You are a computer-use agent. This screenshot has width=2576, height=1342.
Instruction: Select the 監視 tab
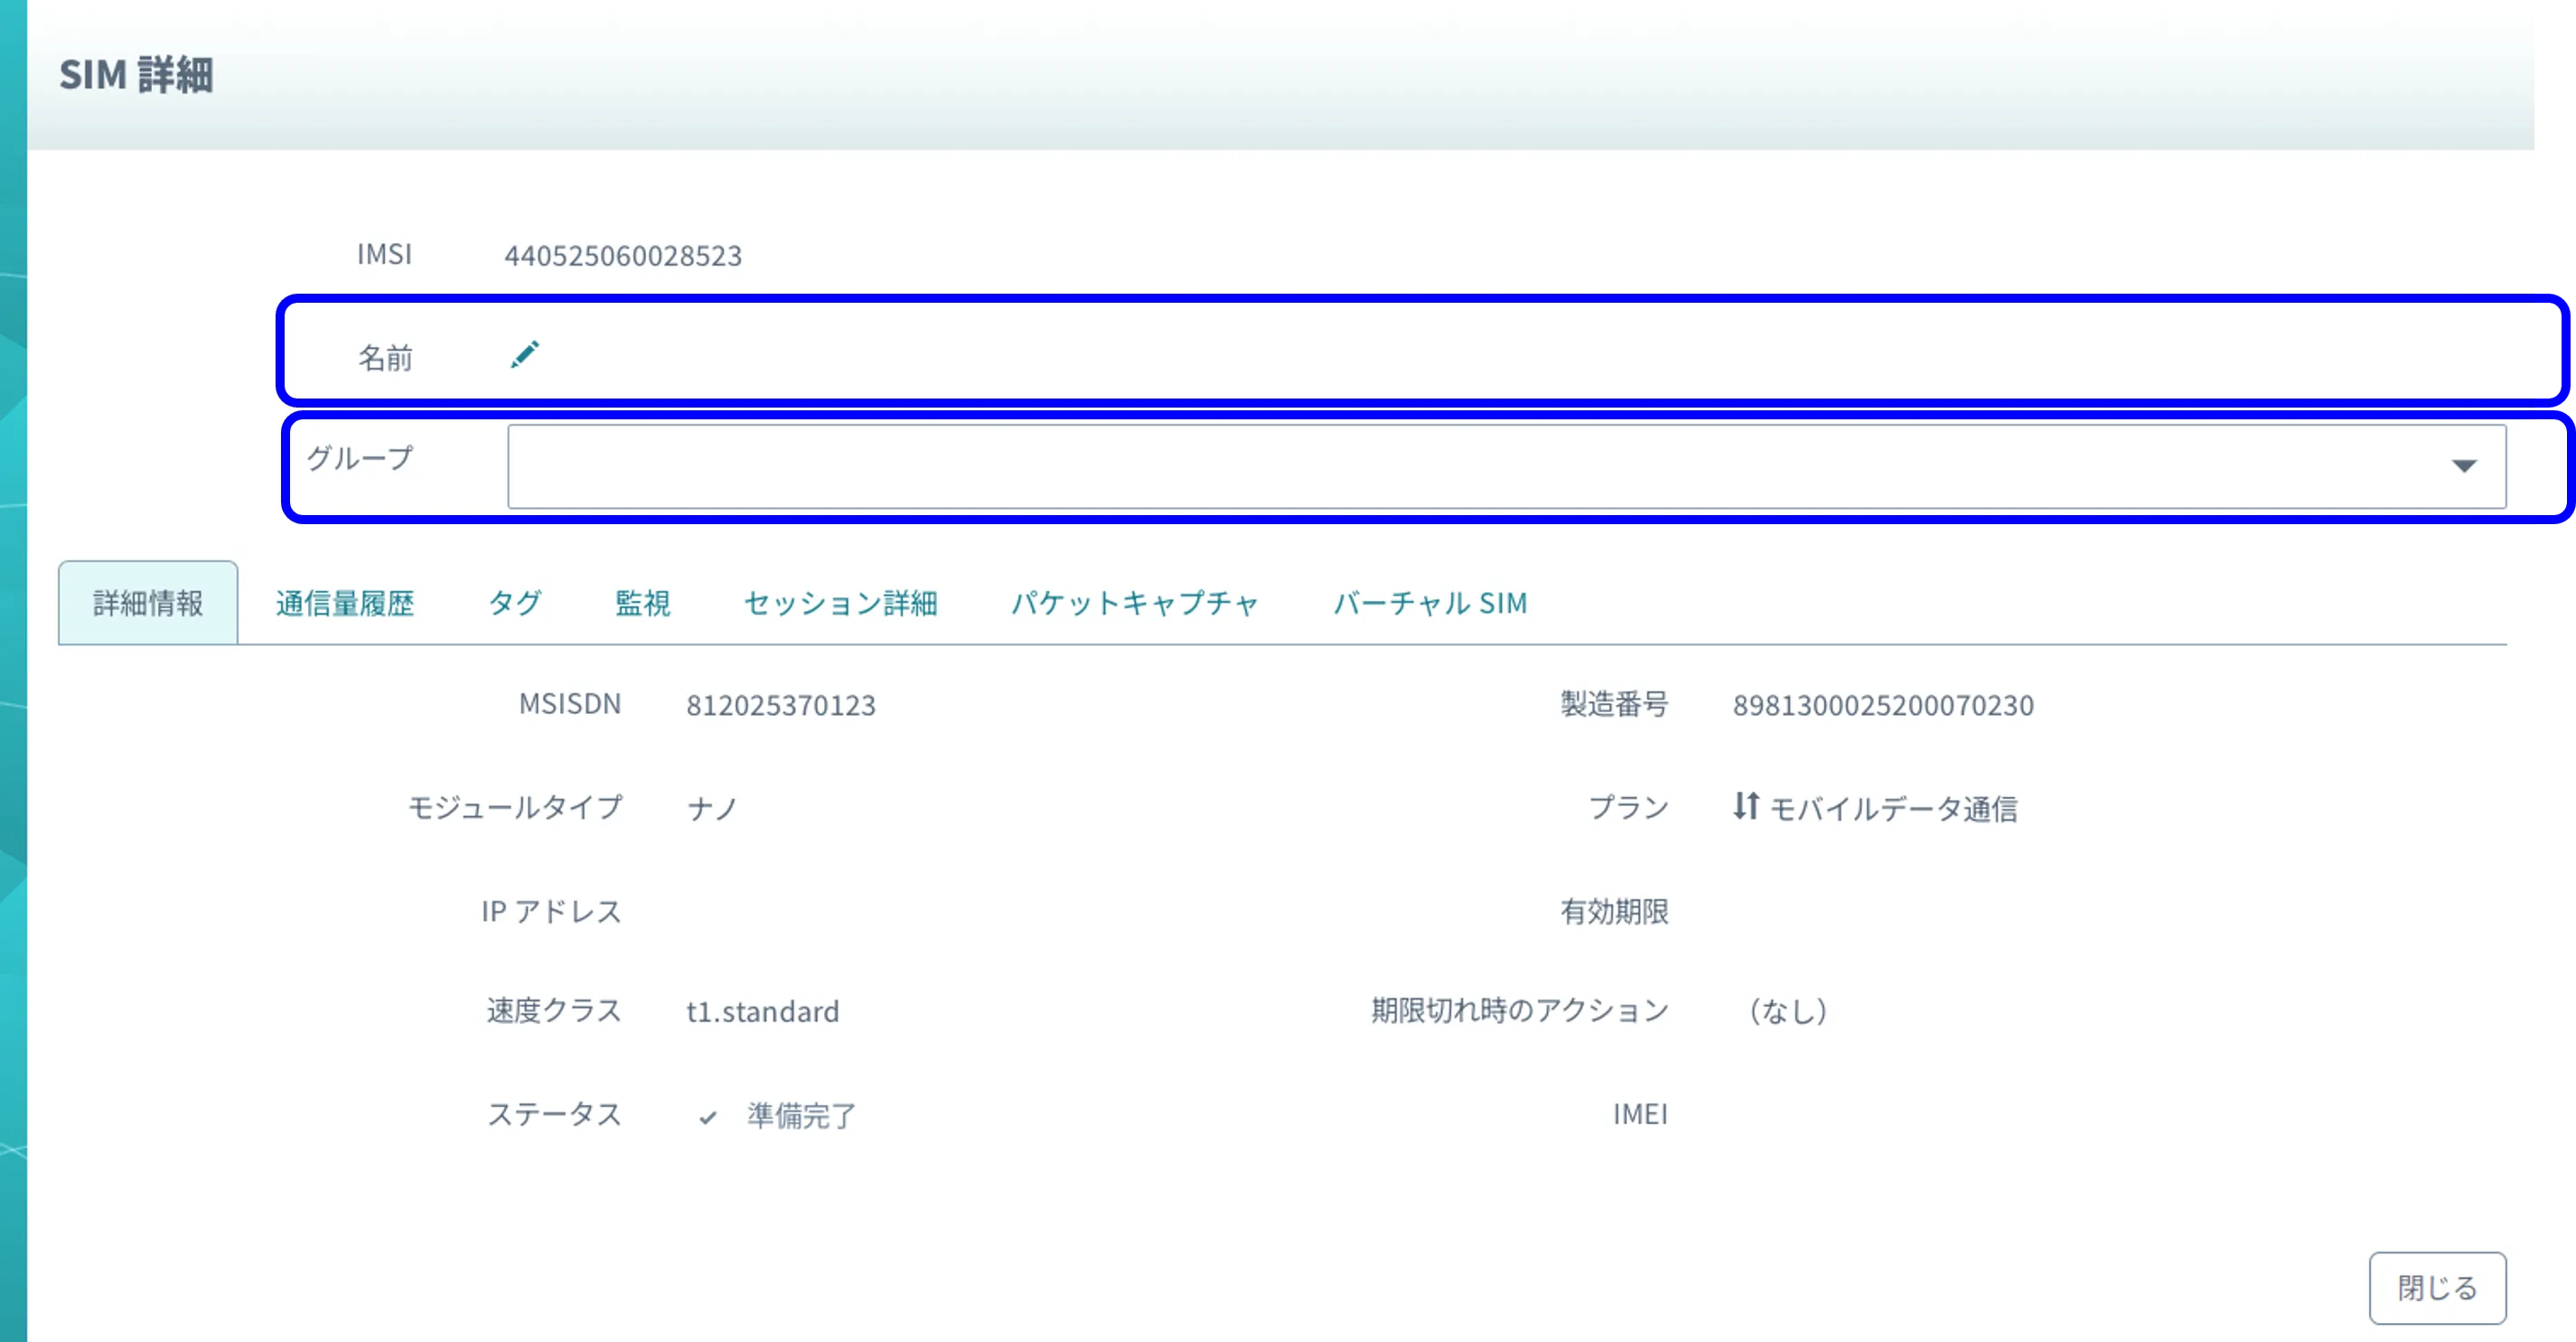[642, 603]
